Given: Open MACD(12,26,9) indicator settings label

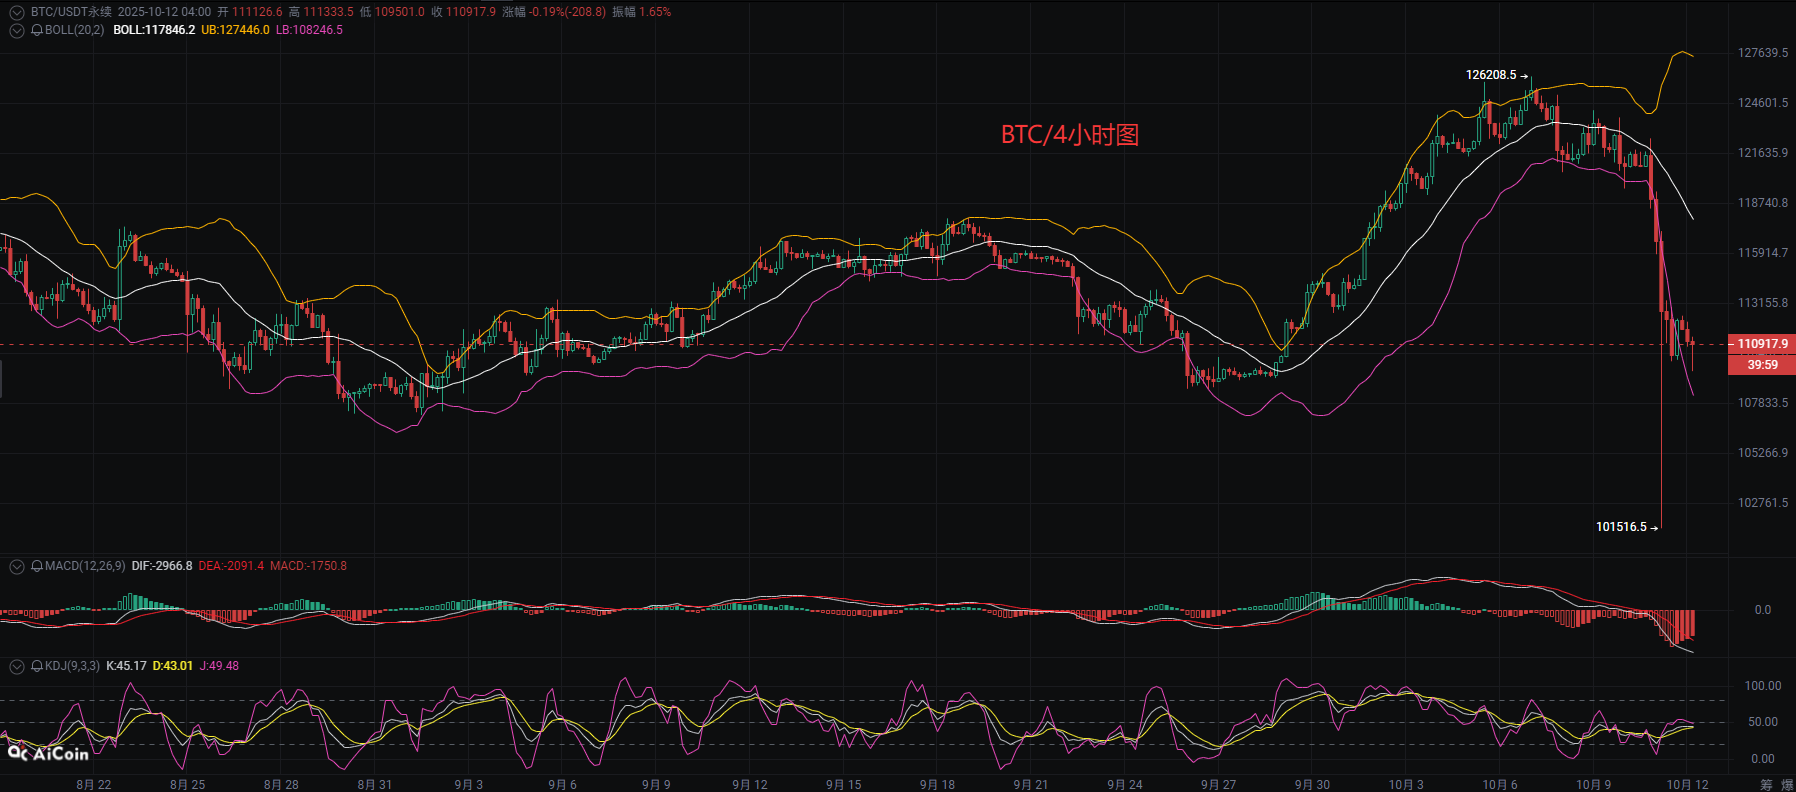Looking at the screenshot, I should (x=85, y=566).
